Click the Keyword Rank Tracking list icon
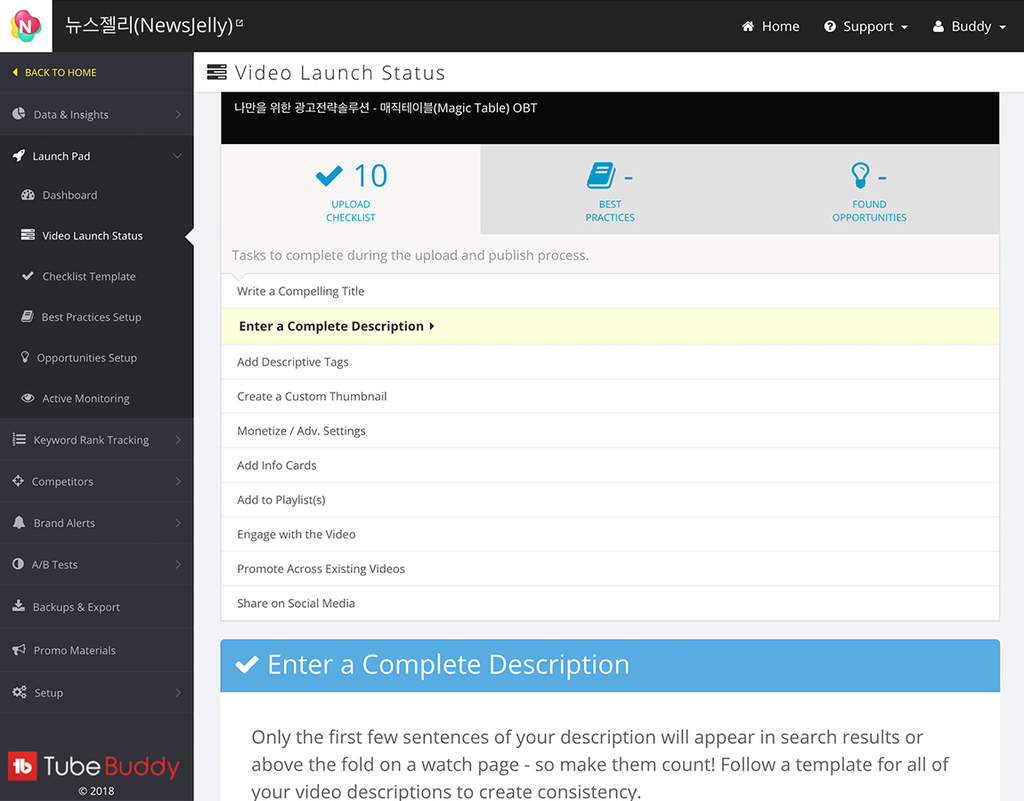Screen dimensions: 1024x801 tap(19, 439)
